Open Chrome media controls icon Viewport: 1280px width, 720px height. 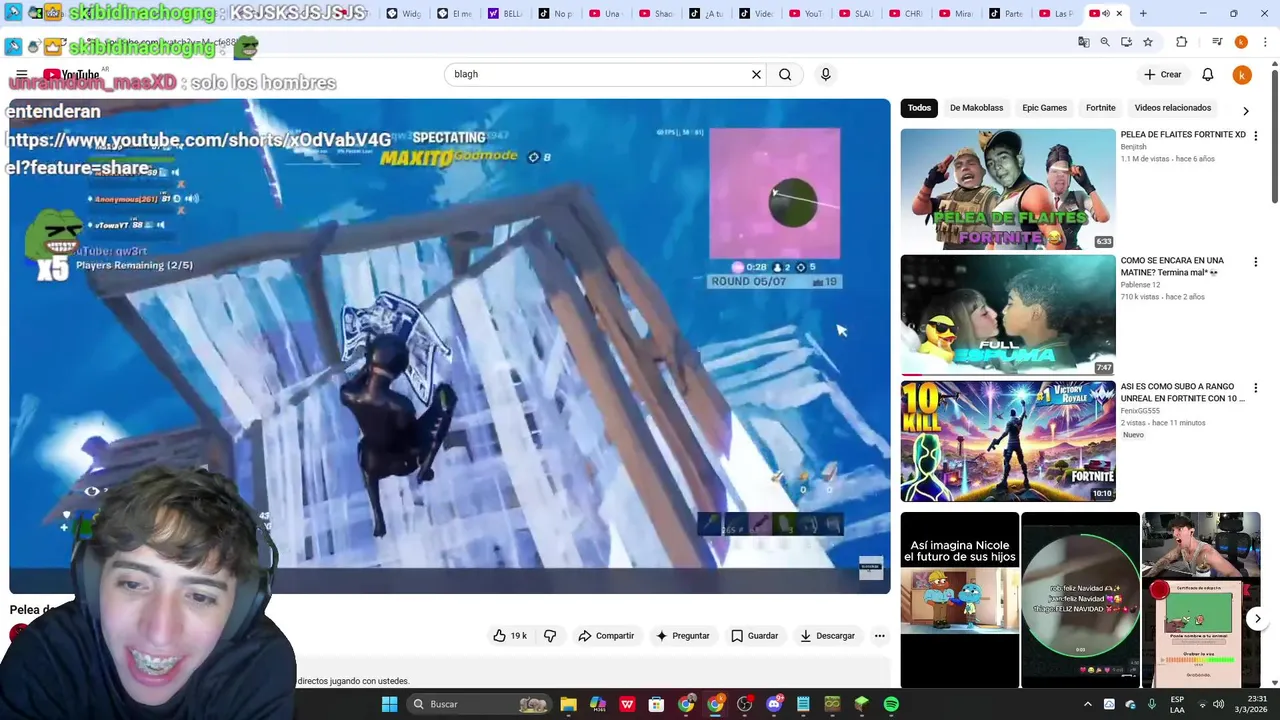1217,42
